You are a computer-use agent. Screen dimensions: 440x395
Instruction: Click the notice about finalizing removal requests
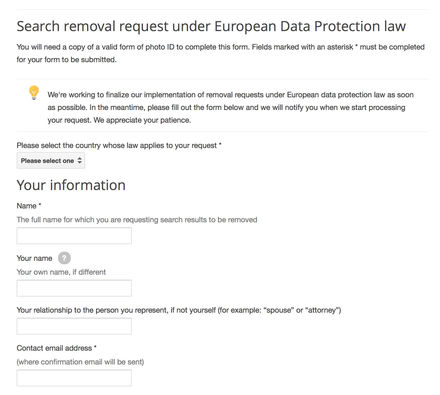[x=230, y=107]
